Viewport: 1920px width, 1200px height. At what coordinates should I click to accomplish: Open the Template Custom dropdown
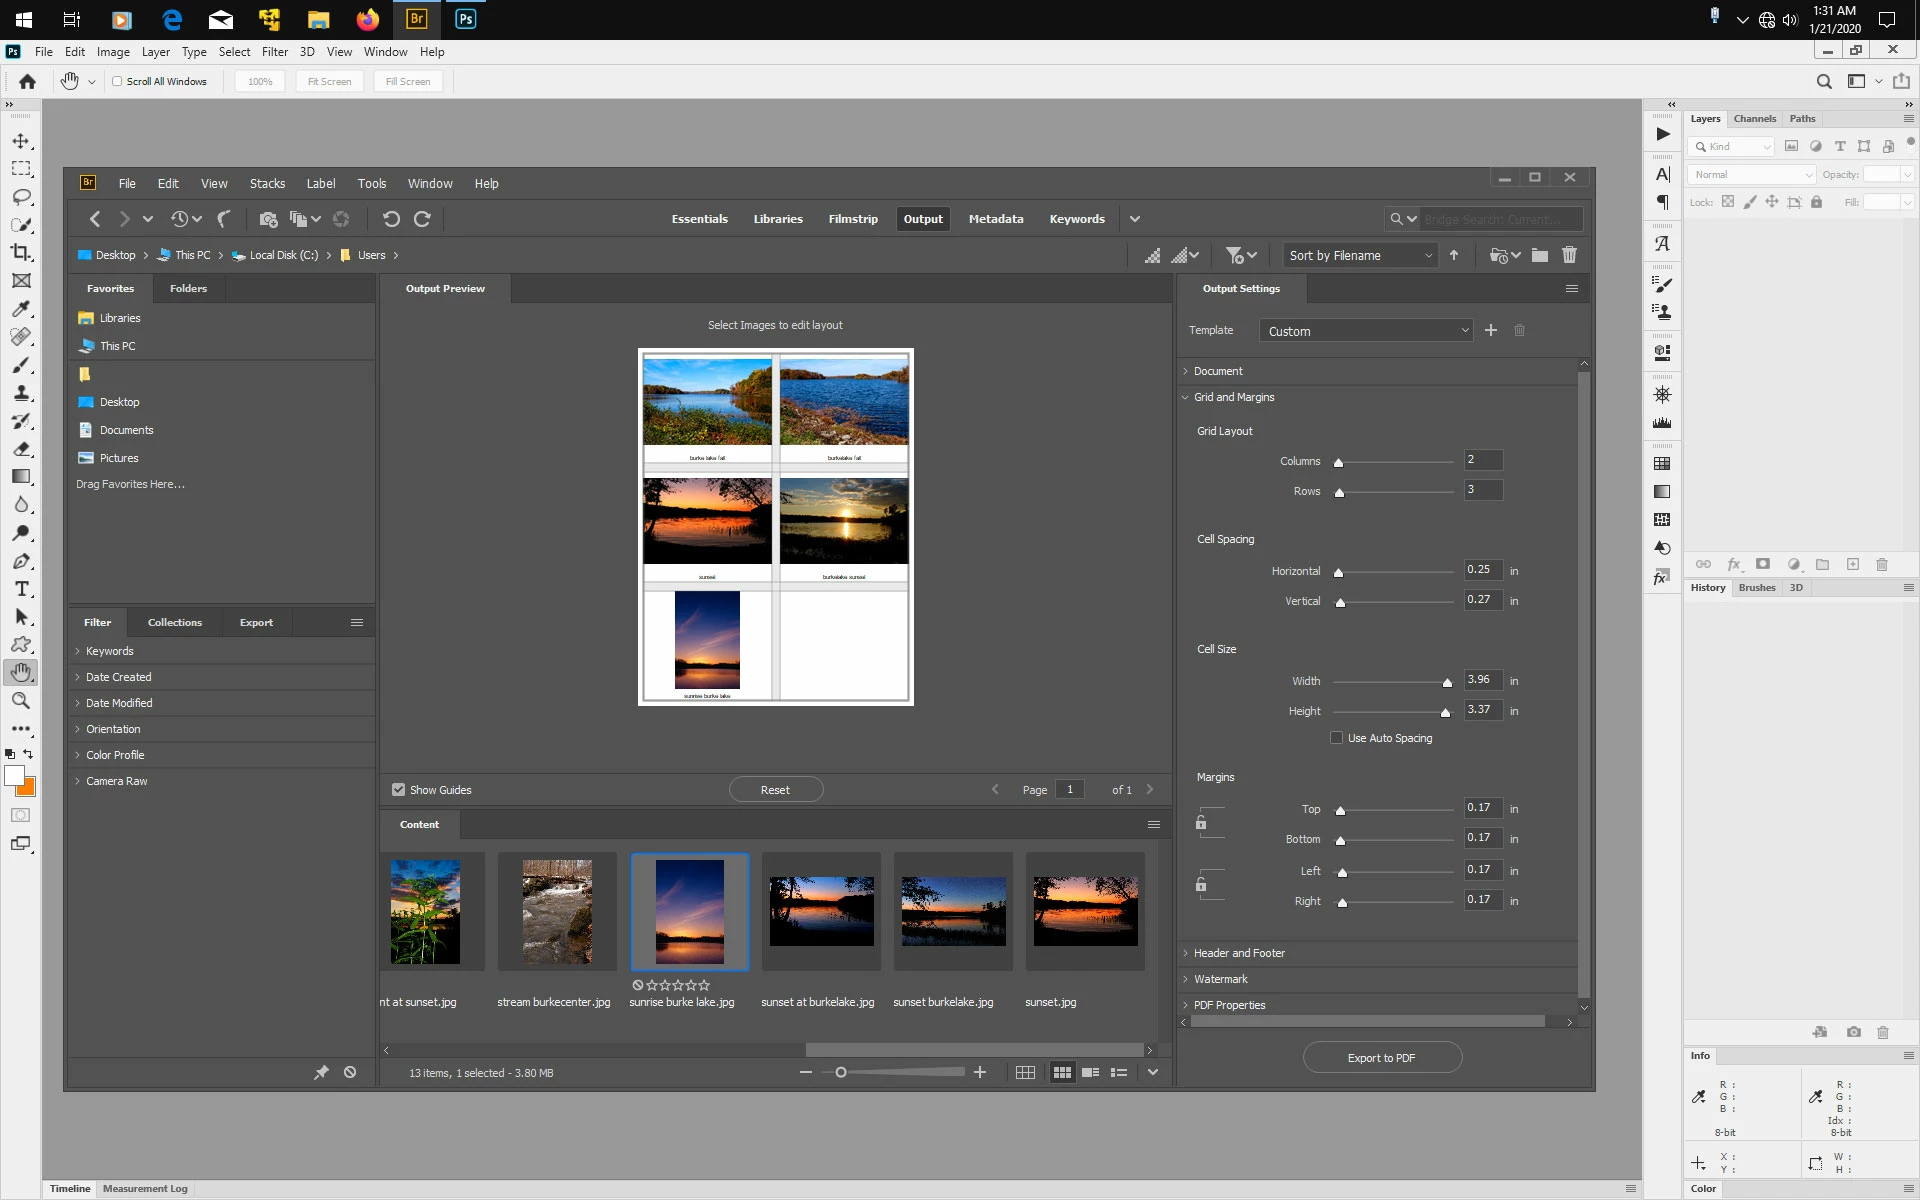[x=1368, y=331]
